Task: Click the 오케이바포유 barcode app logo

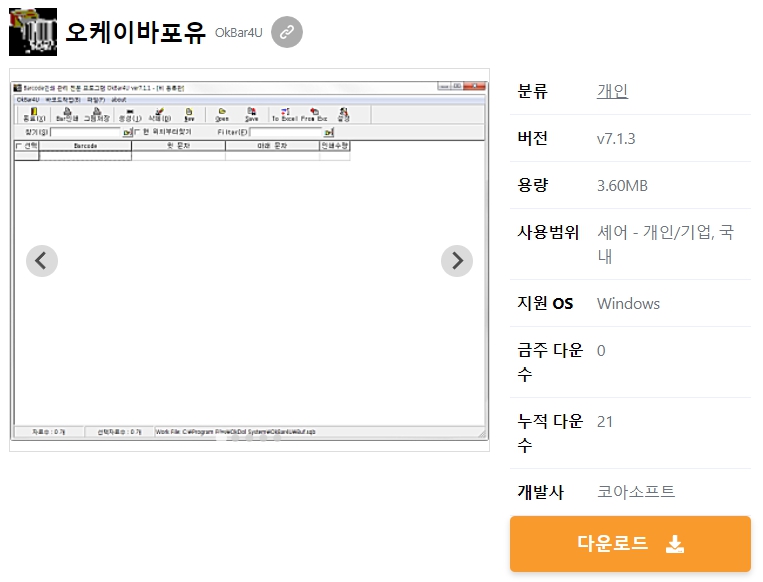Action: tap(33, 32)
